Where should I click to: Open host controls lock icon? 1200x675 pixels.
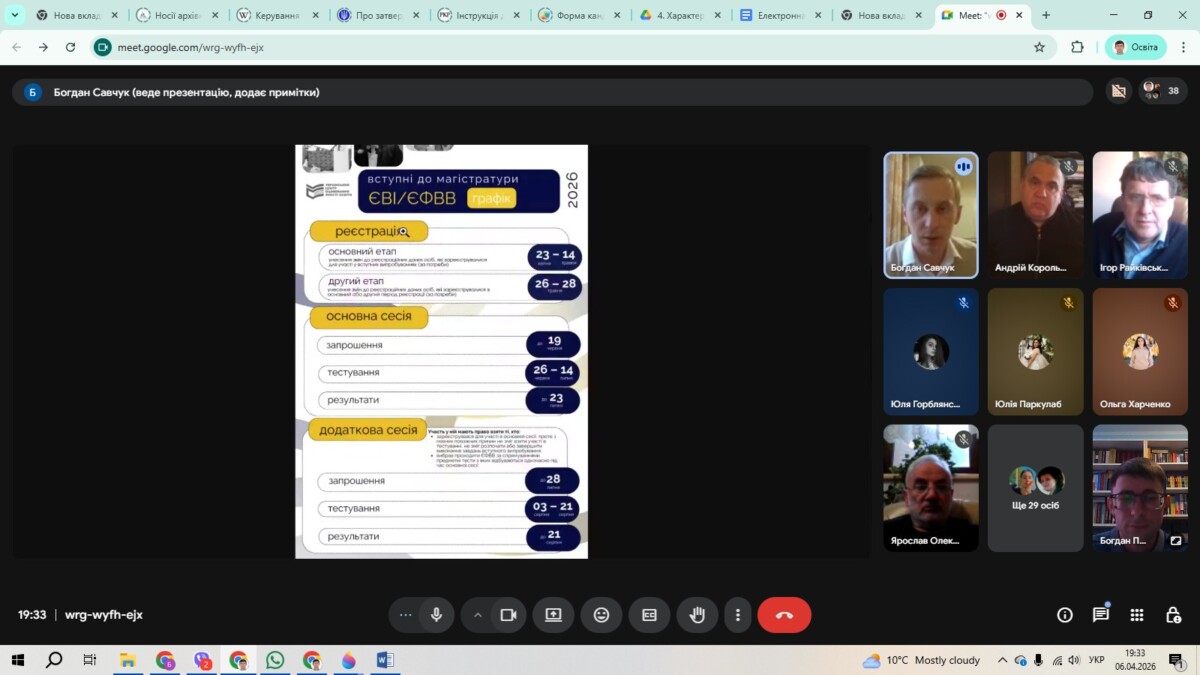point(1173,615)
